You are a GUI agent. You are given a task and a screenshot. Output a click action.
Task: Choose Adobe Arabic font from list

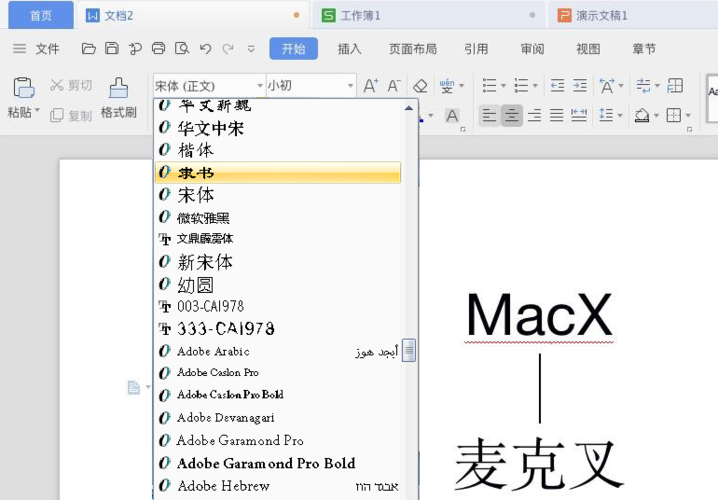coord(278,351)
